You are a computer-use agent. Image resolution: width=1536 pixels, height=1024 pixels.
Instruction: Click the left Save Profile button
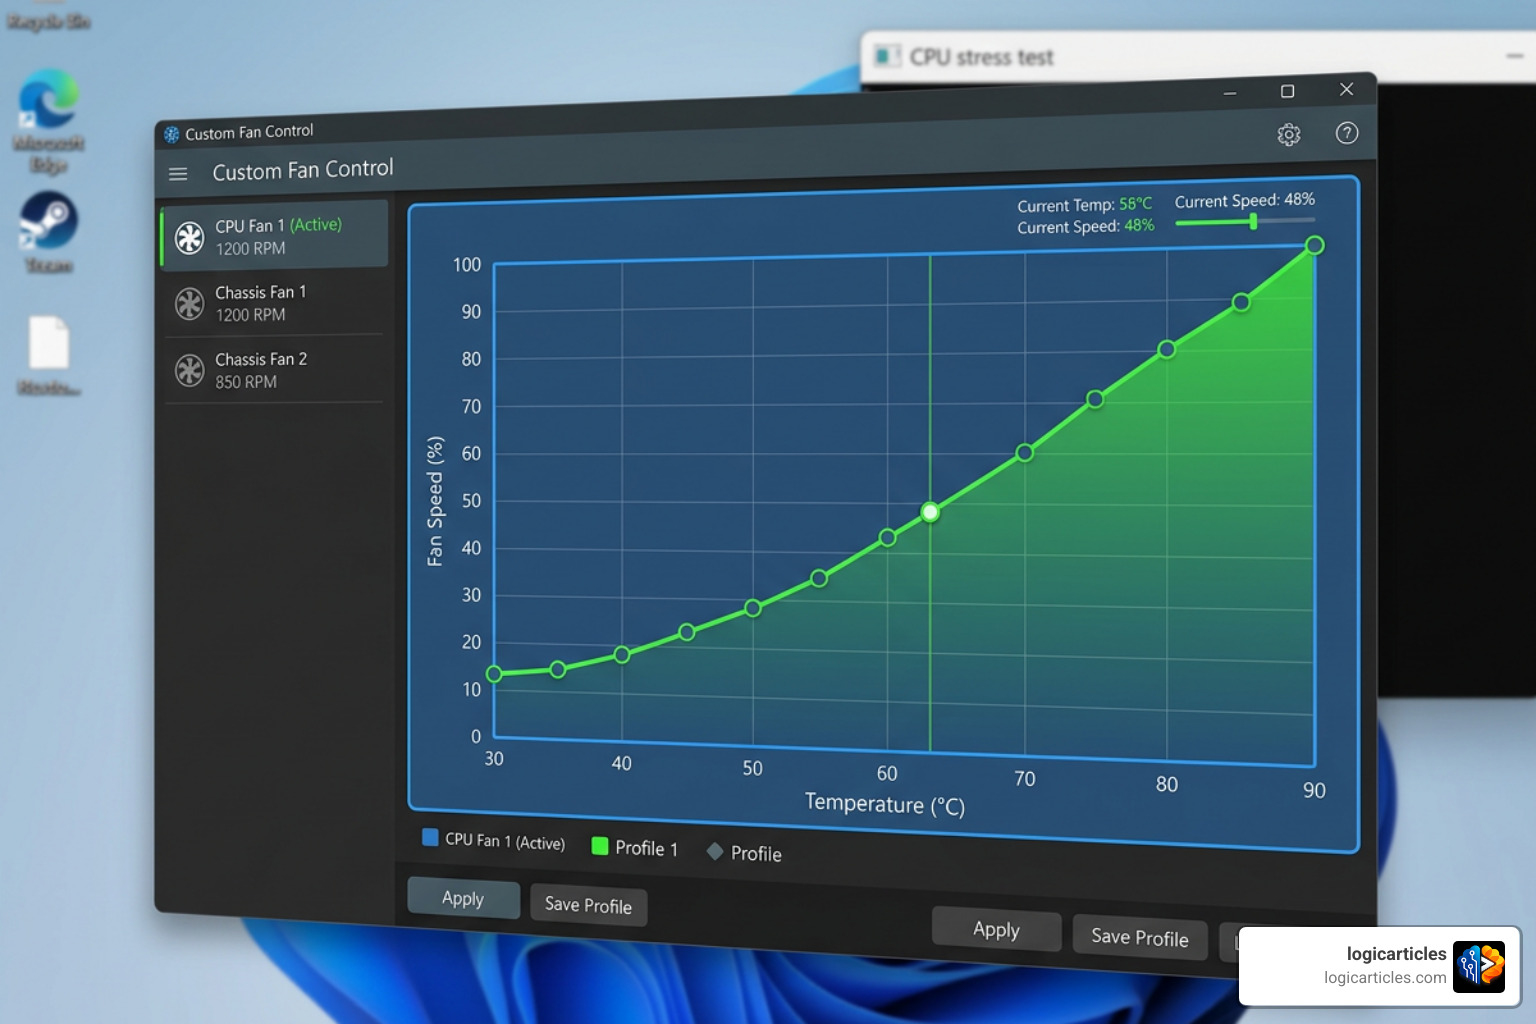click(x=588, y=905)
